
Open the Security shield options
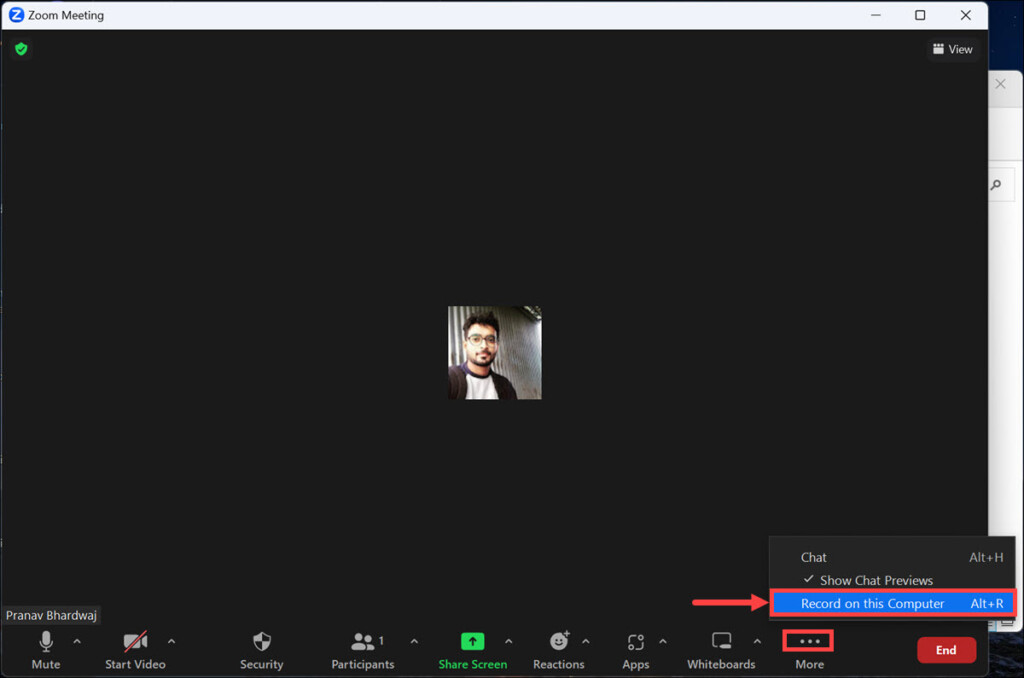(262, 642)
